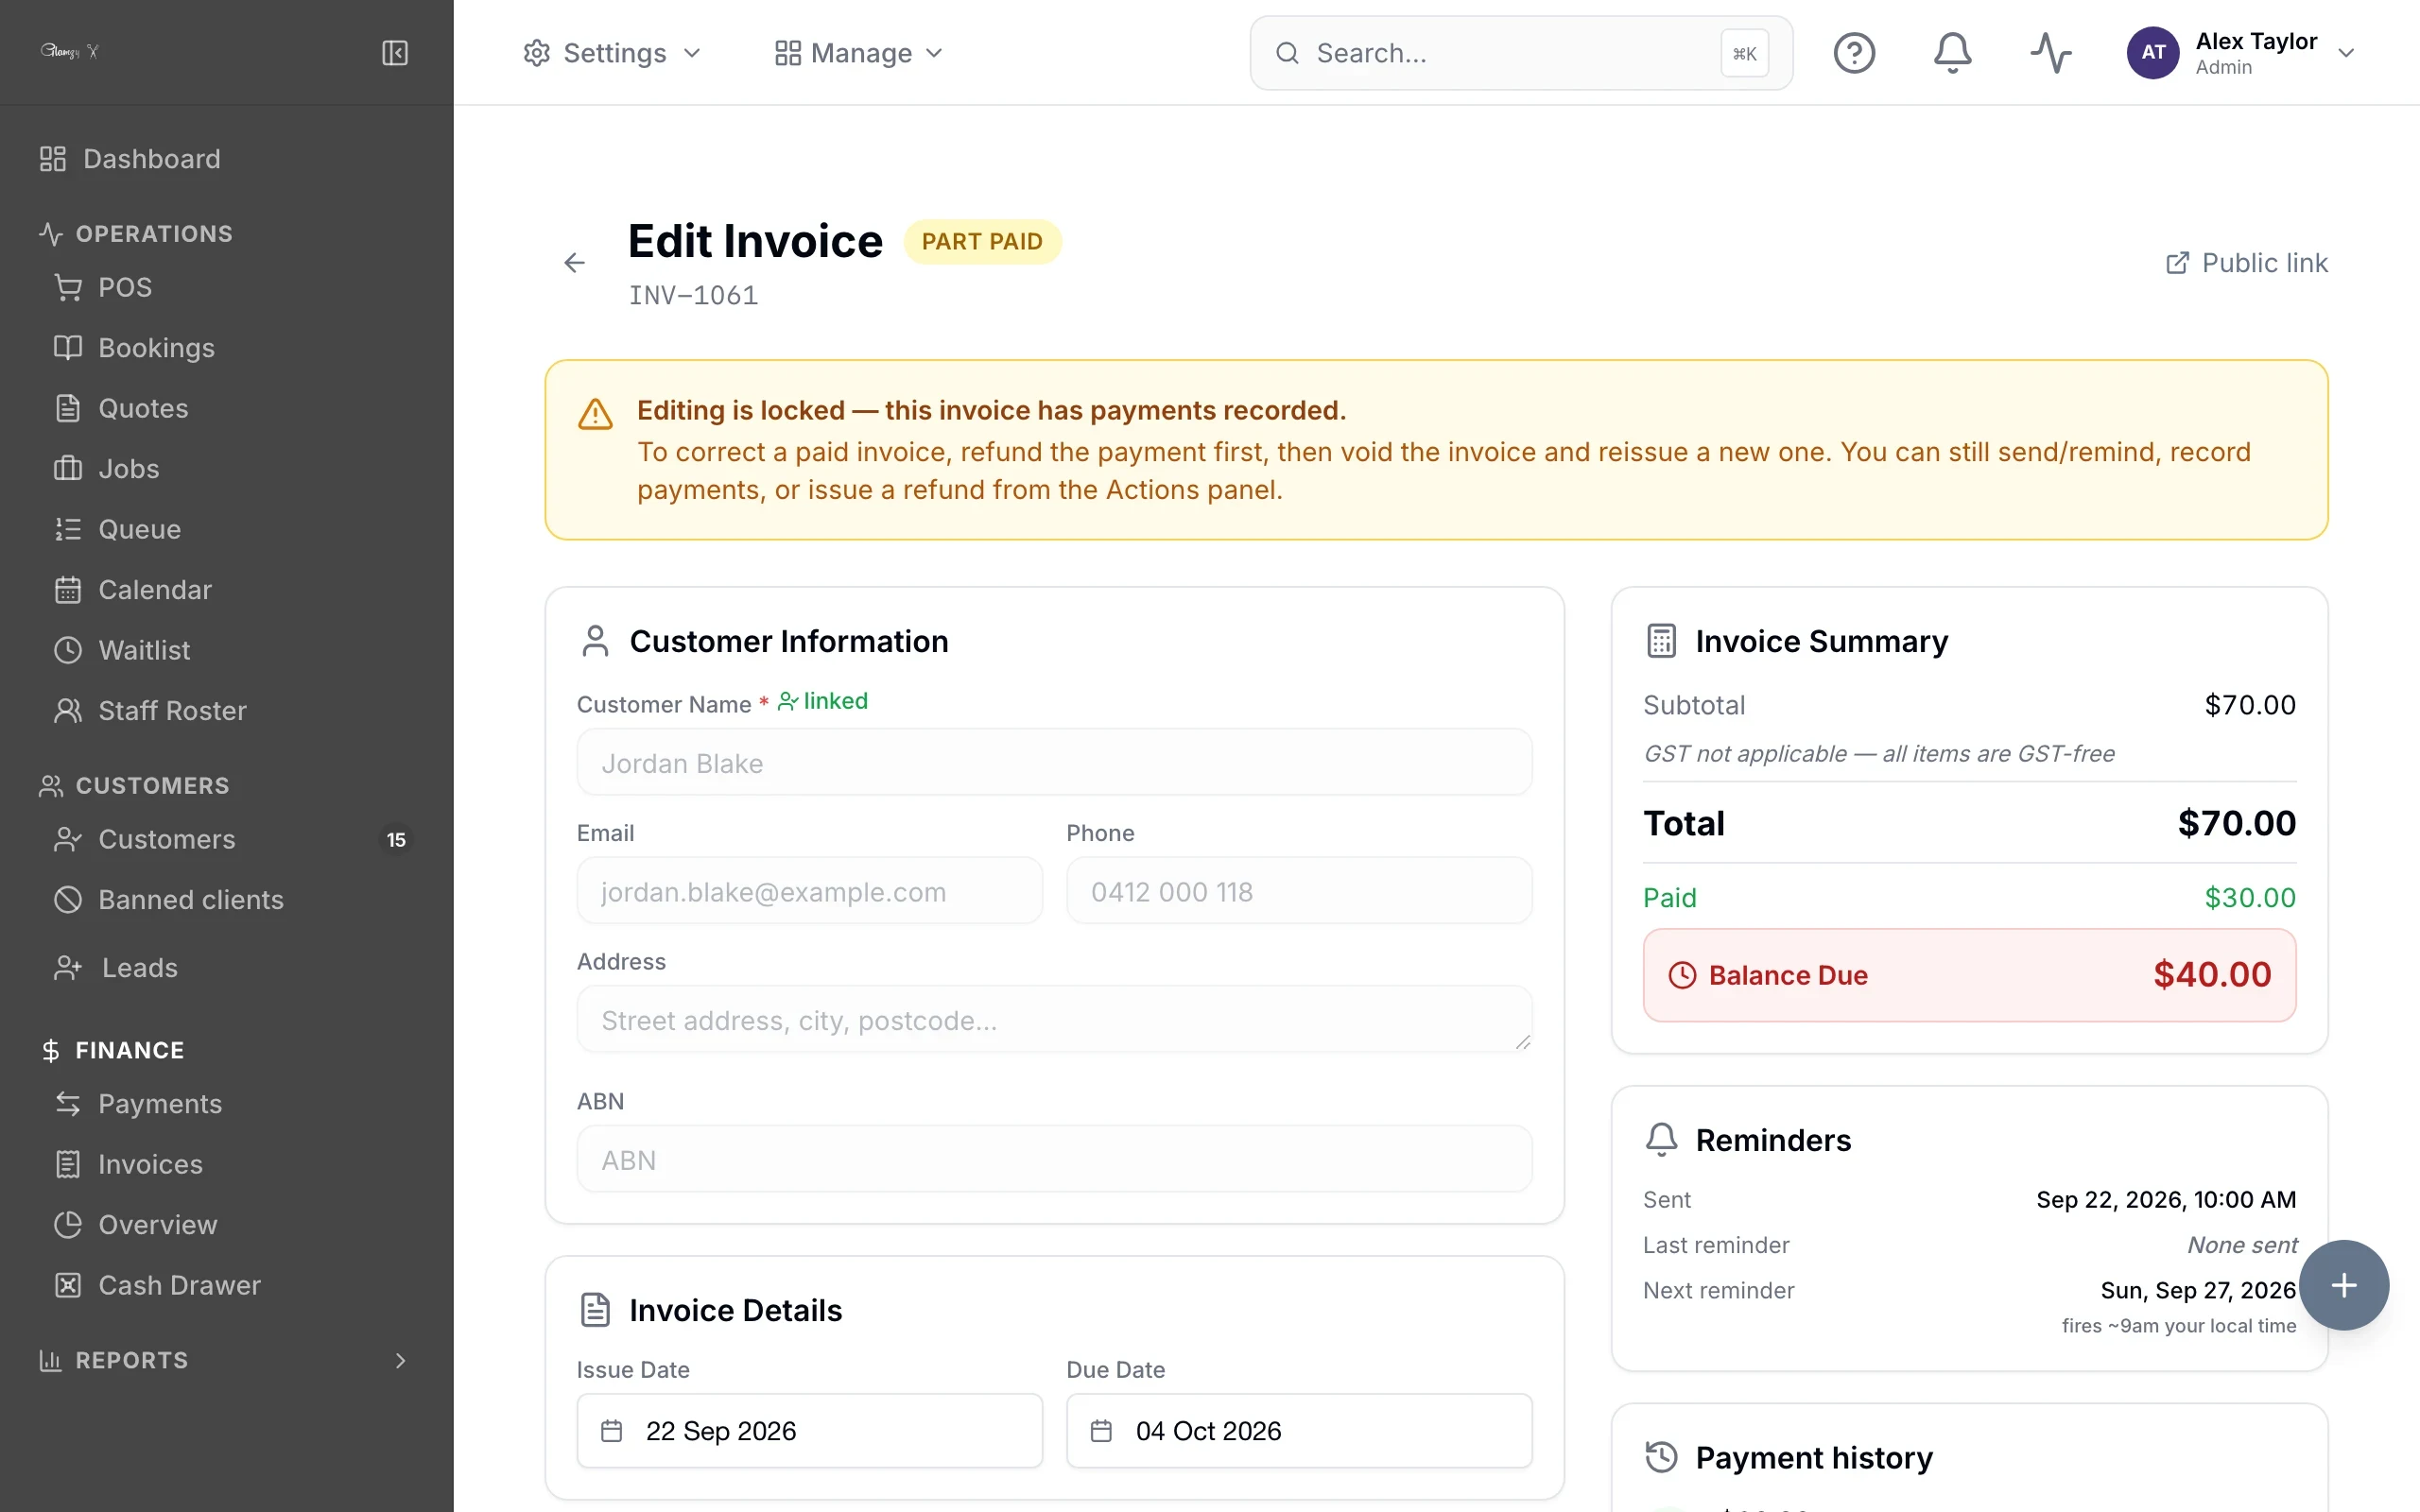
Task: Click the Payment history clock icon
Action: [x=1661, y=1457]
